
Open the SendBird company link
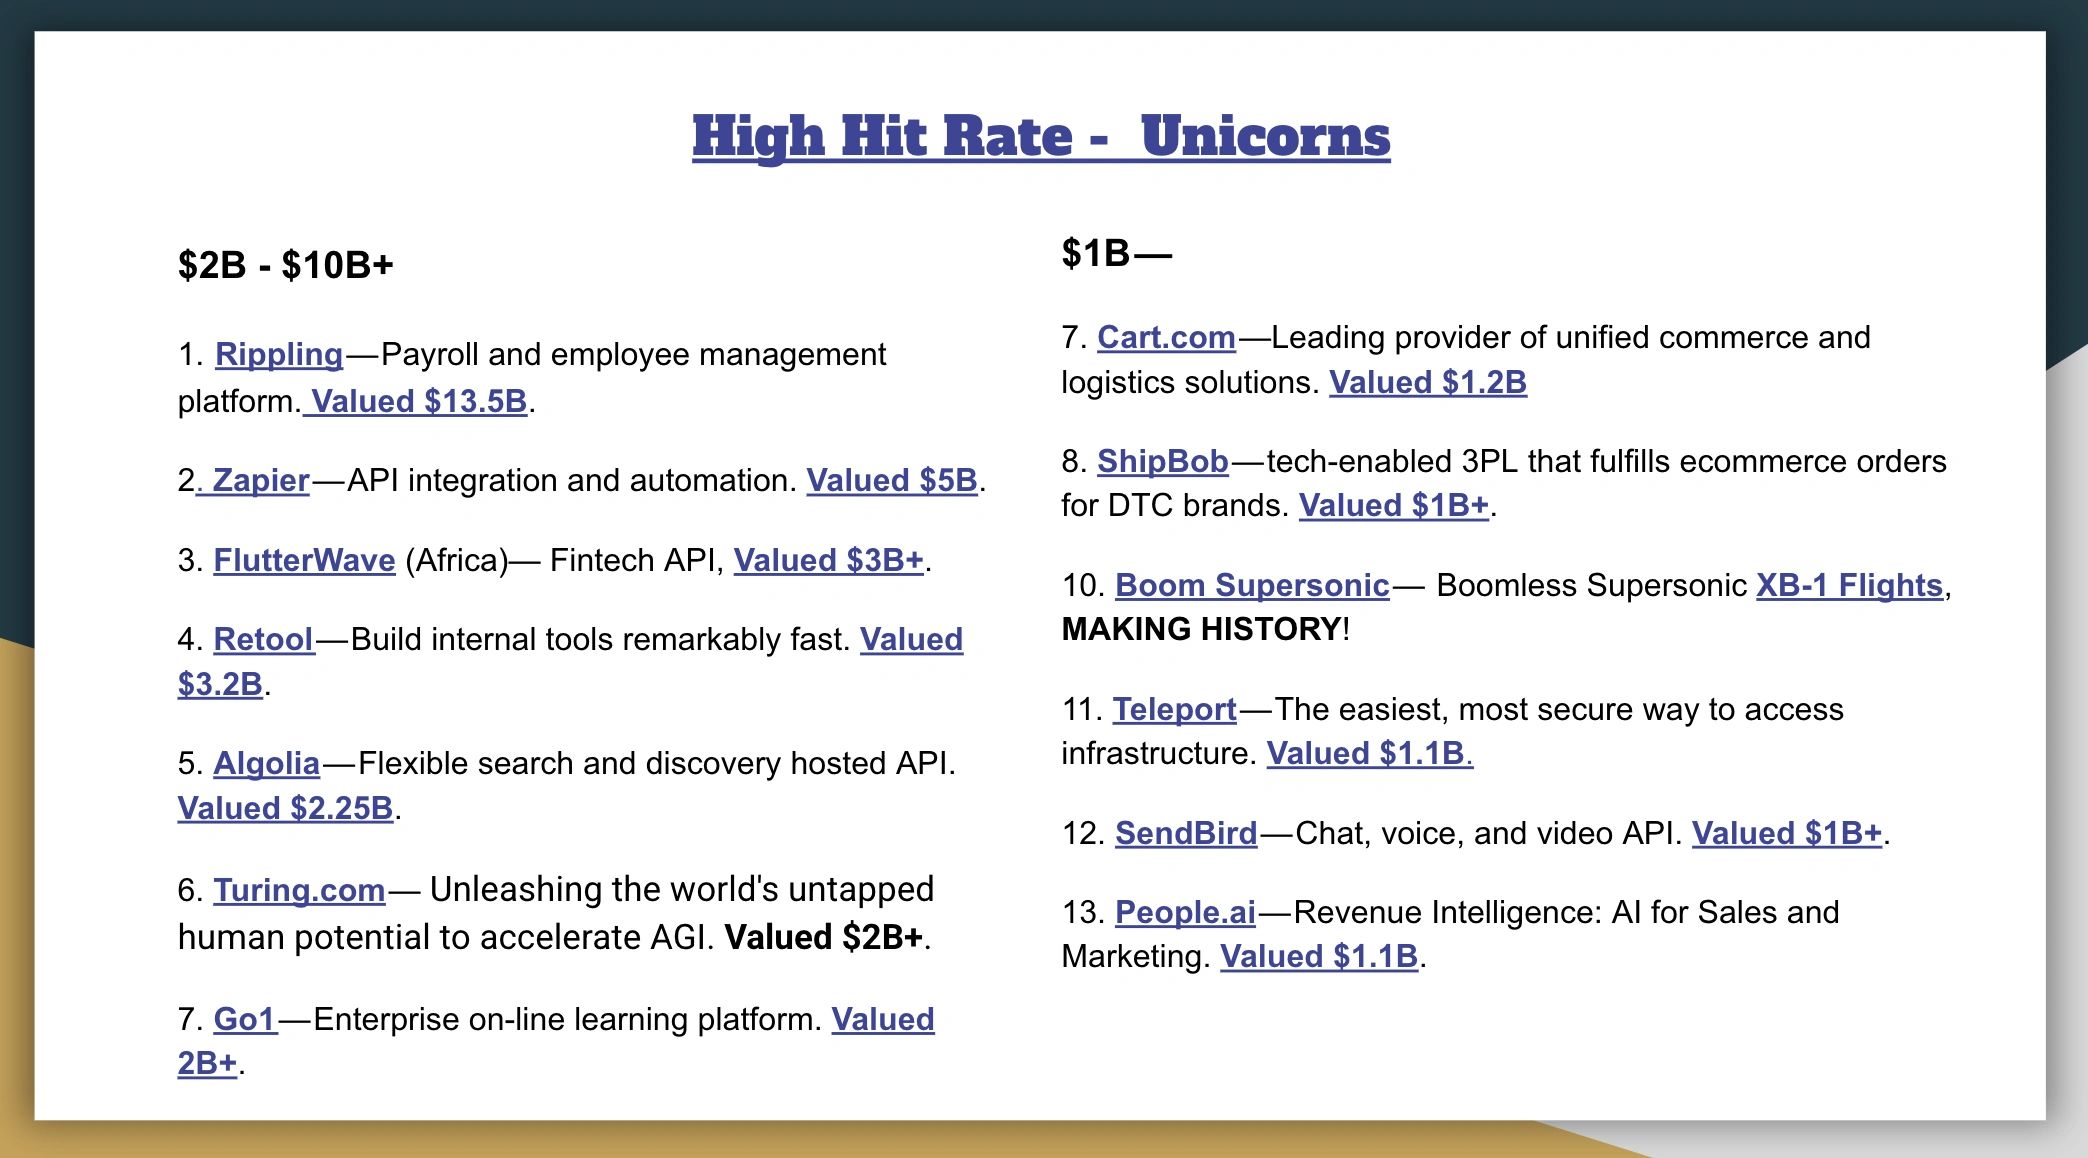pyautogui.click(x=1187, y=834)
